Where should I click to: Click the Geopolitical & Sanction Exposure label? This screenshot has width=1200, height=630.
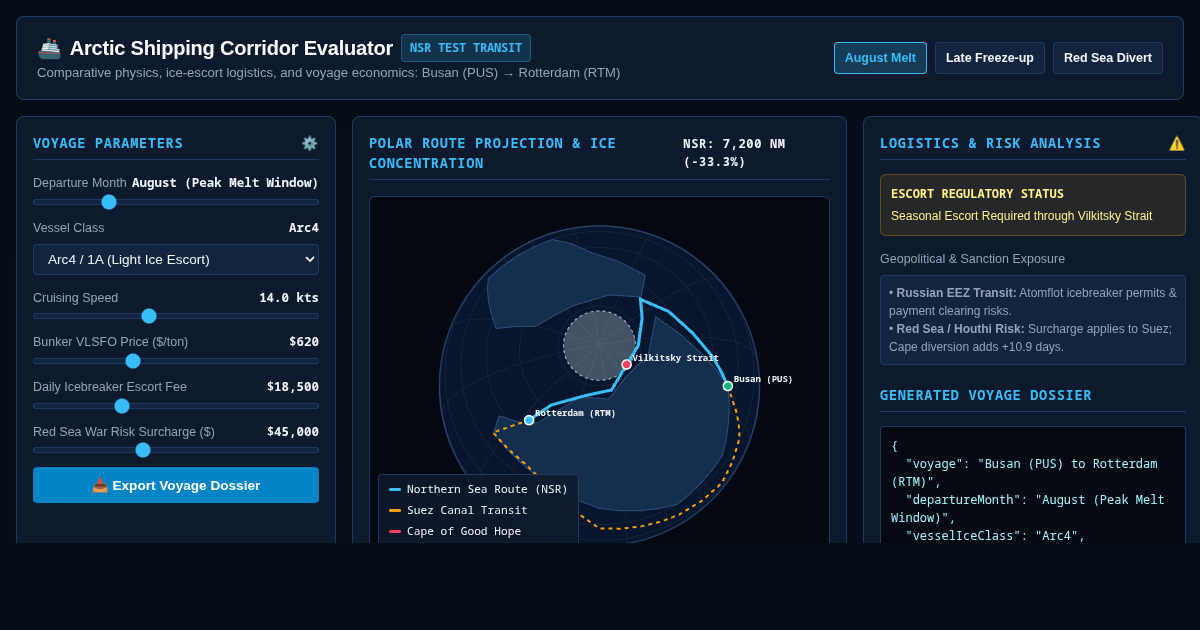click(x=972, y=259)
